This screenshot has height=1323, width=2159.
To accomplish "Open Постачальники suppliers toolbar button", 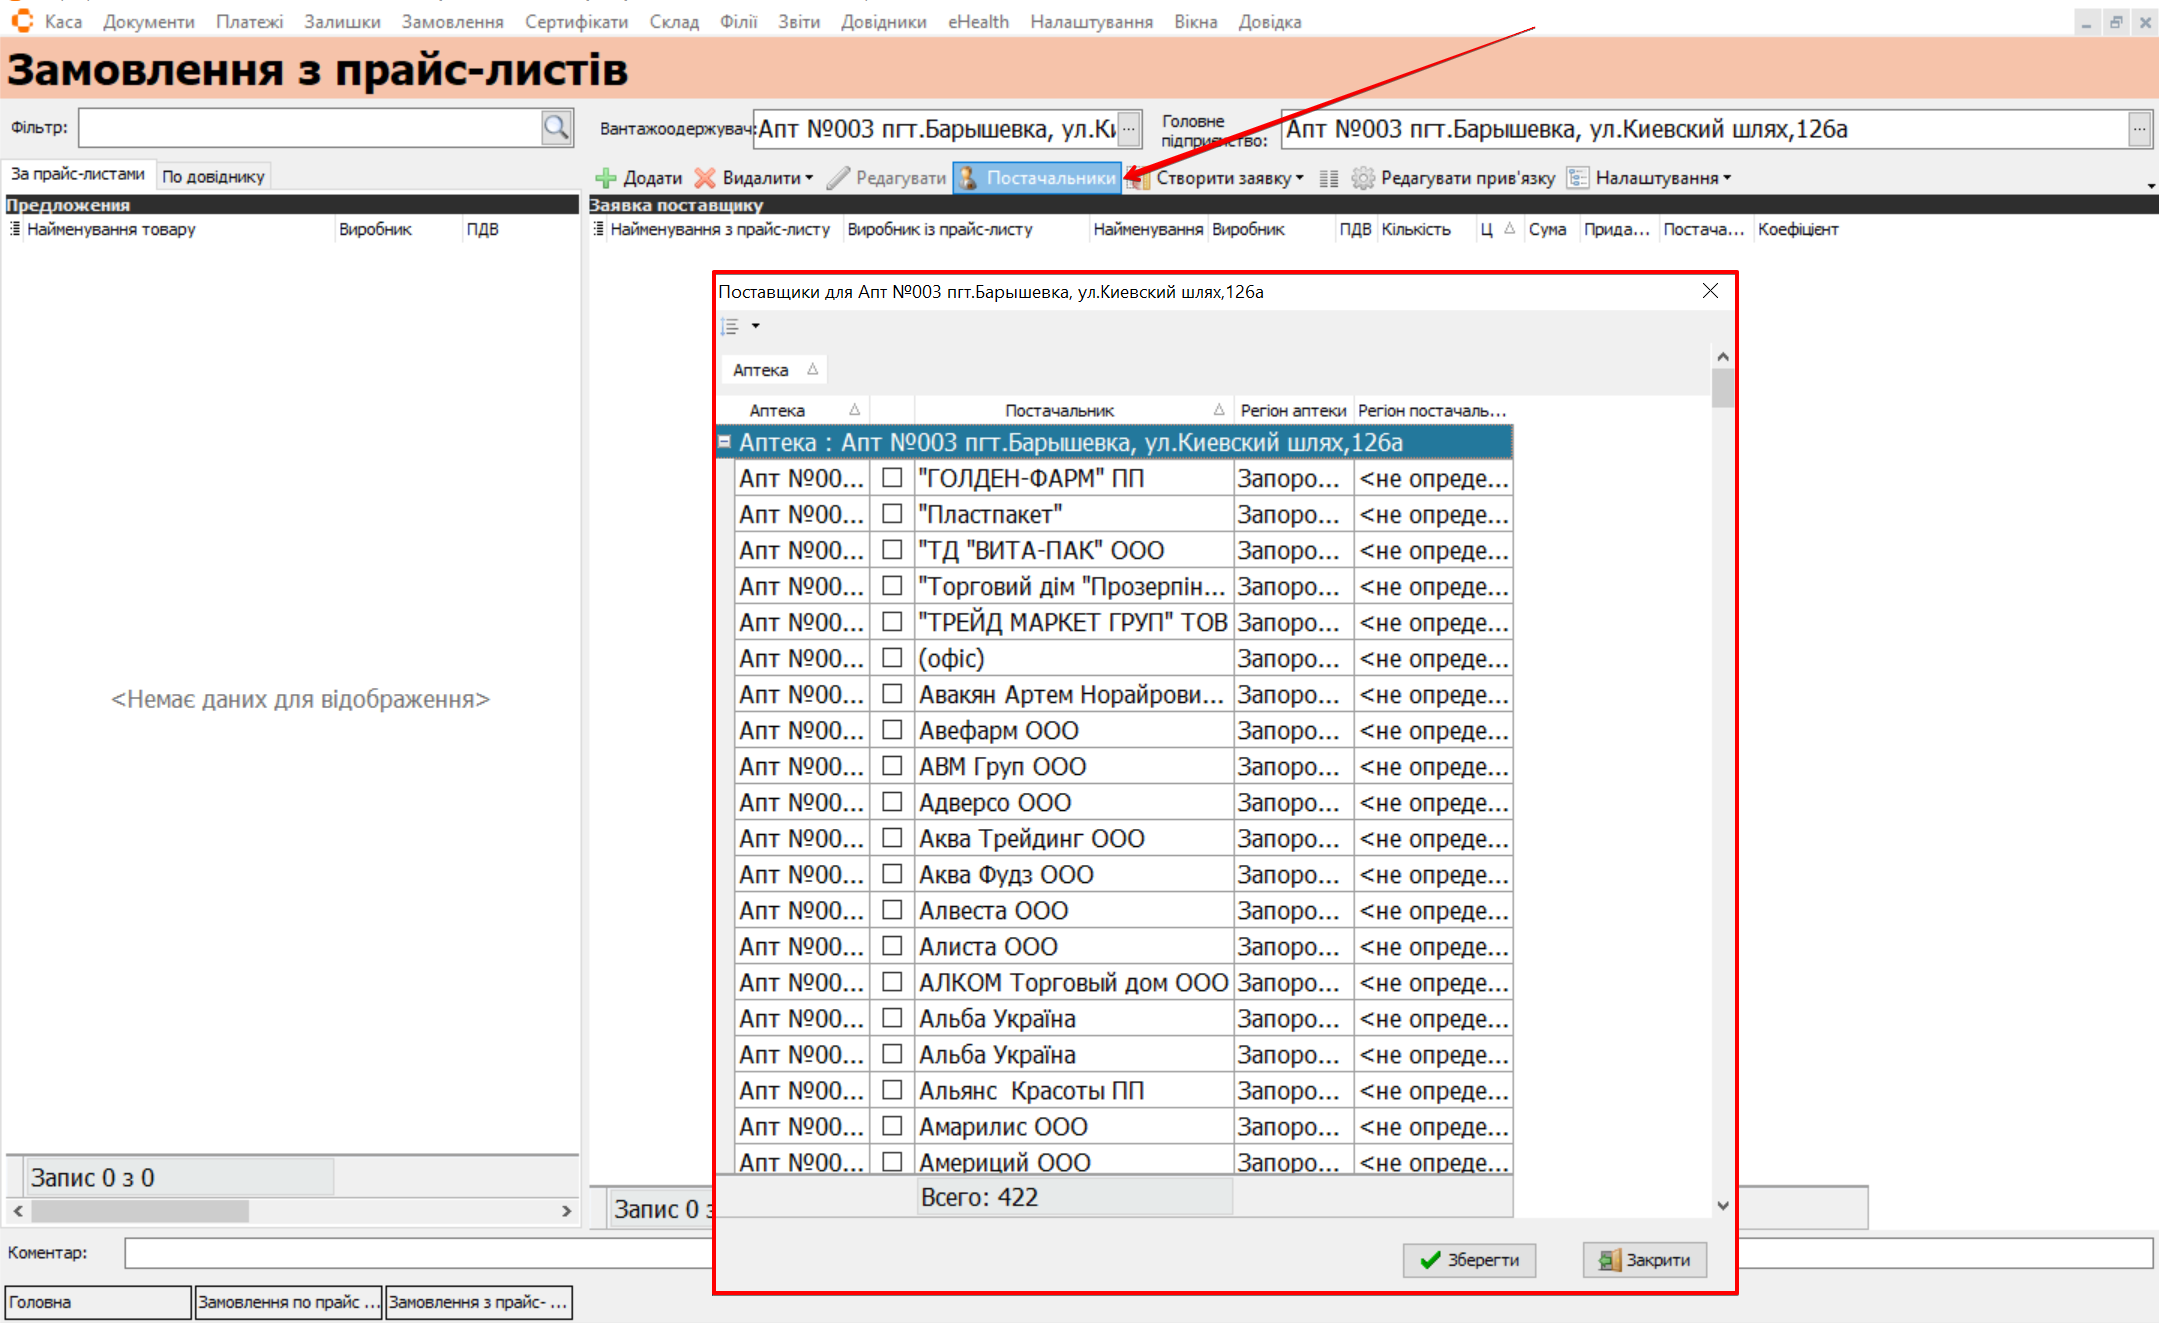I will [x=1037, y=178].
